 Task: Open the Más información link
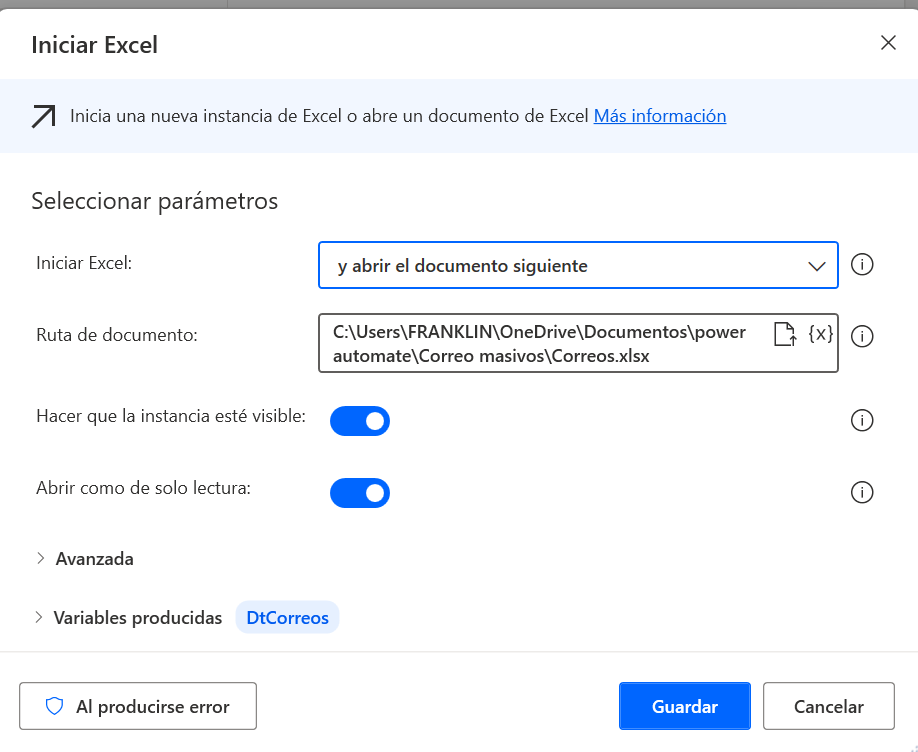pyautogui.click(x=660, y=116)
